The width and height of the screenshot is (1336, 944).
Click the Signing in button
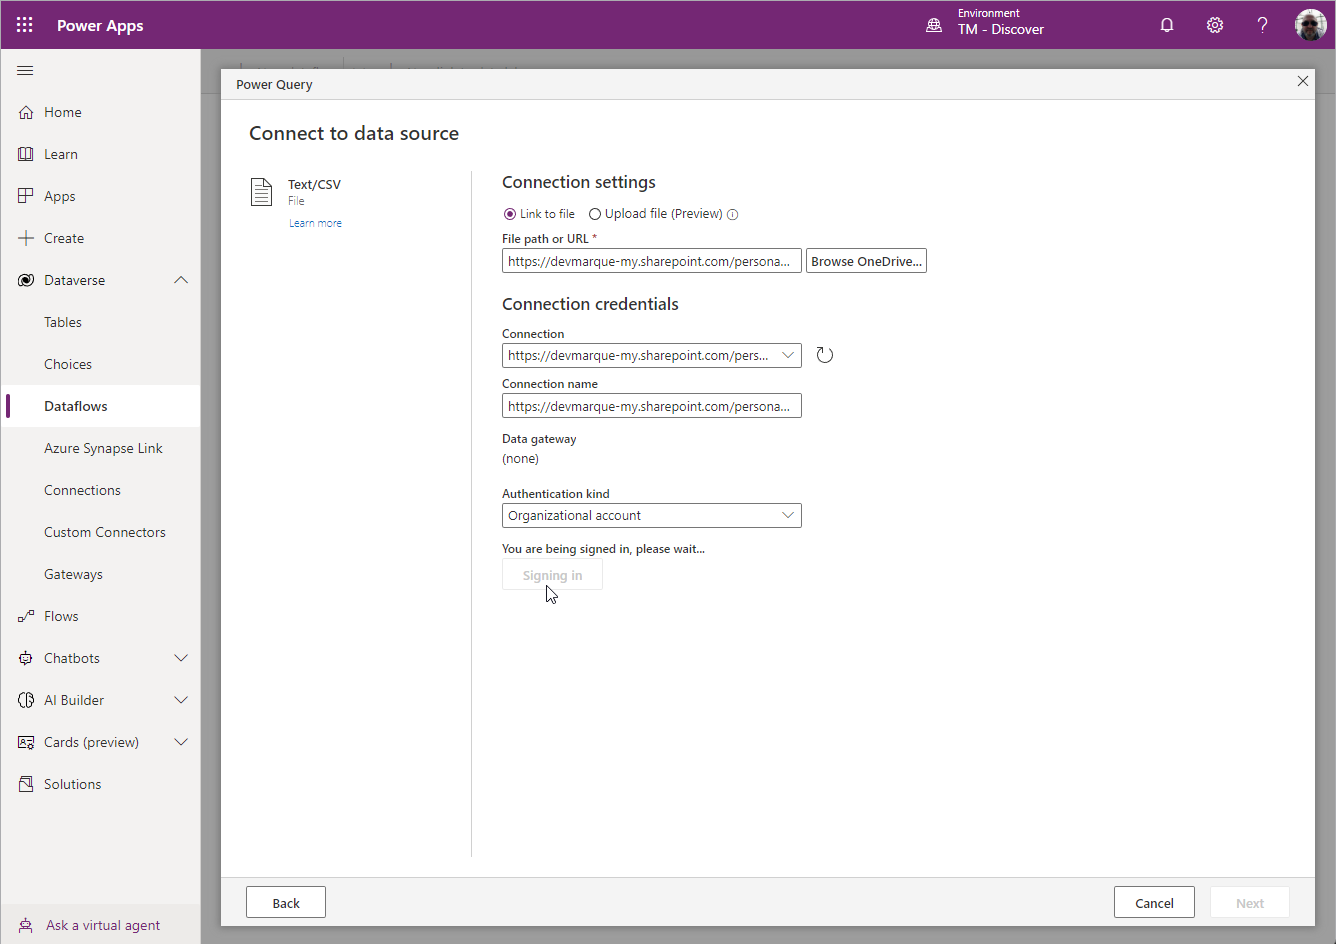click(552, 575)
